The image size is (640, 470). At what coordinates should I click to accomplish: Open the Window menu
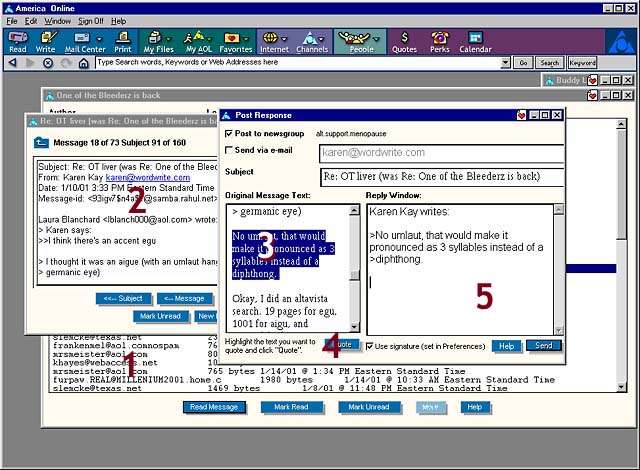[x=58, y=21]
